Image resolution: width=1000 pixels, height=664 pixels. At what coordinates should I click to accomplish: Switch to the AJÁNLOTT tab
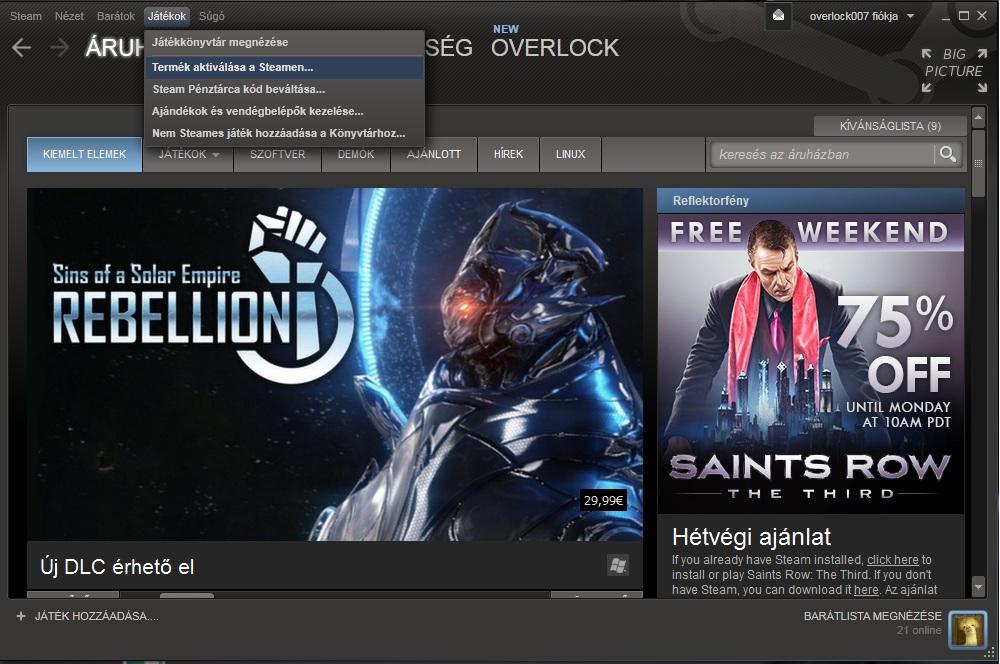coord(434,154)
